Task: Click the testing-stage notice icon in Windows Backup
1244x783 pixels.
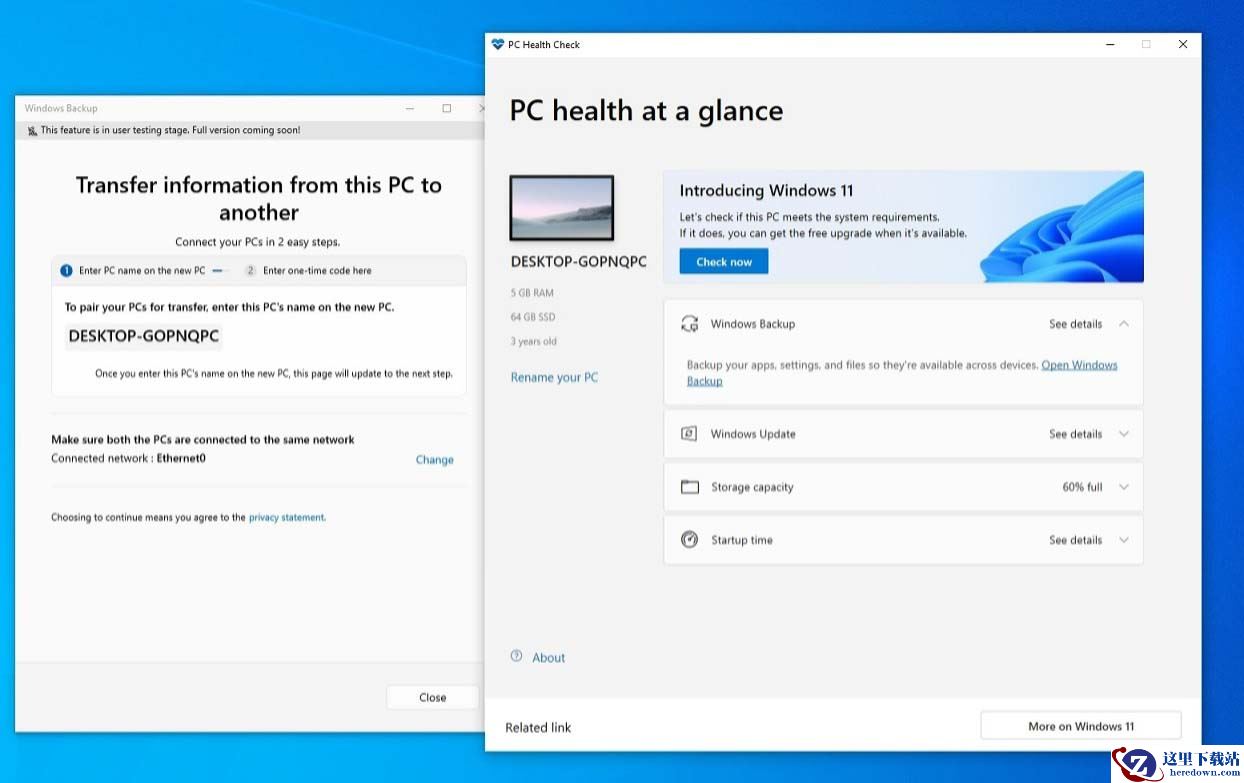Action: pyautogui.click(x=32, y=130)
